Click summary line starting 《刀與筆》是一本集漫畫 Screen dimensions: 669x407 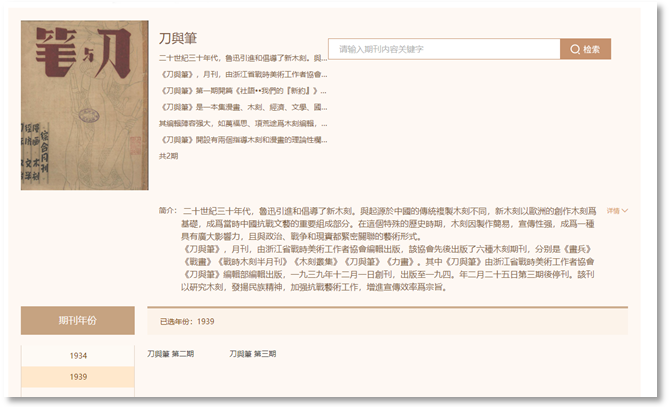coord(242,106)
